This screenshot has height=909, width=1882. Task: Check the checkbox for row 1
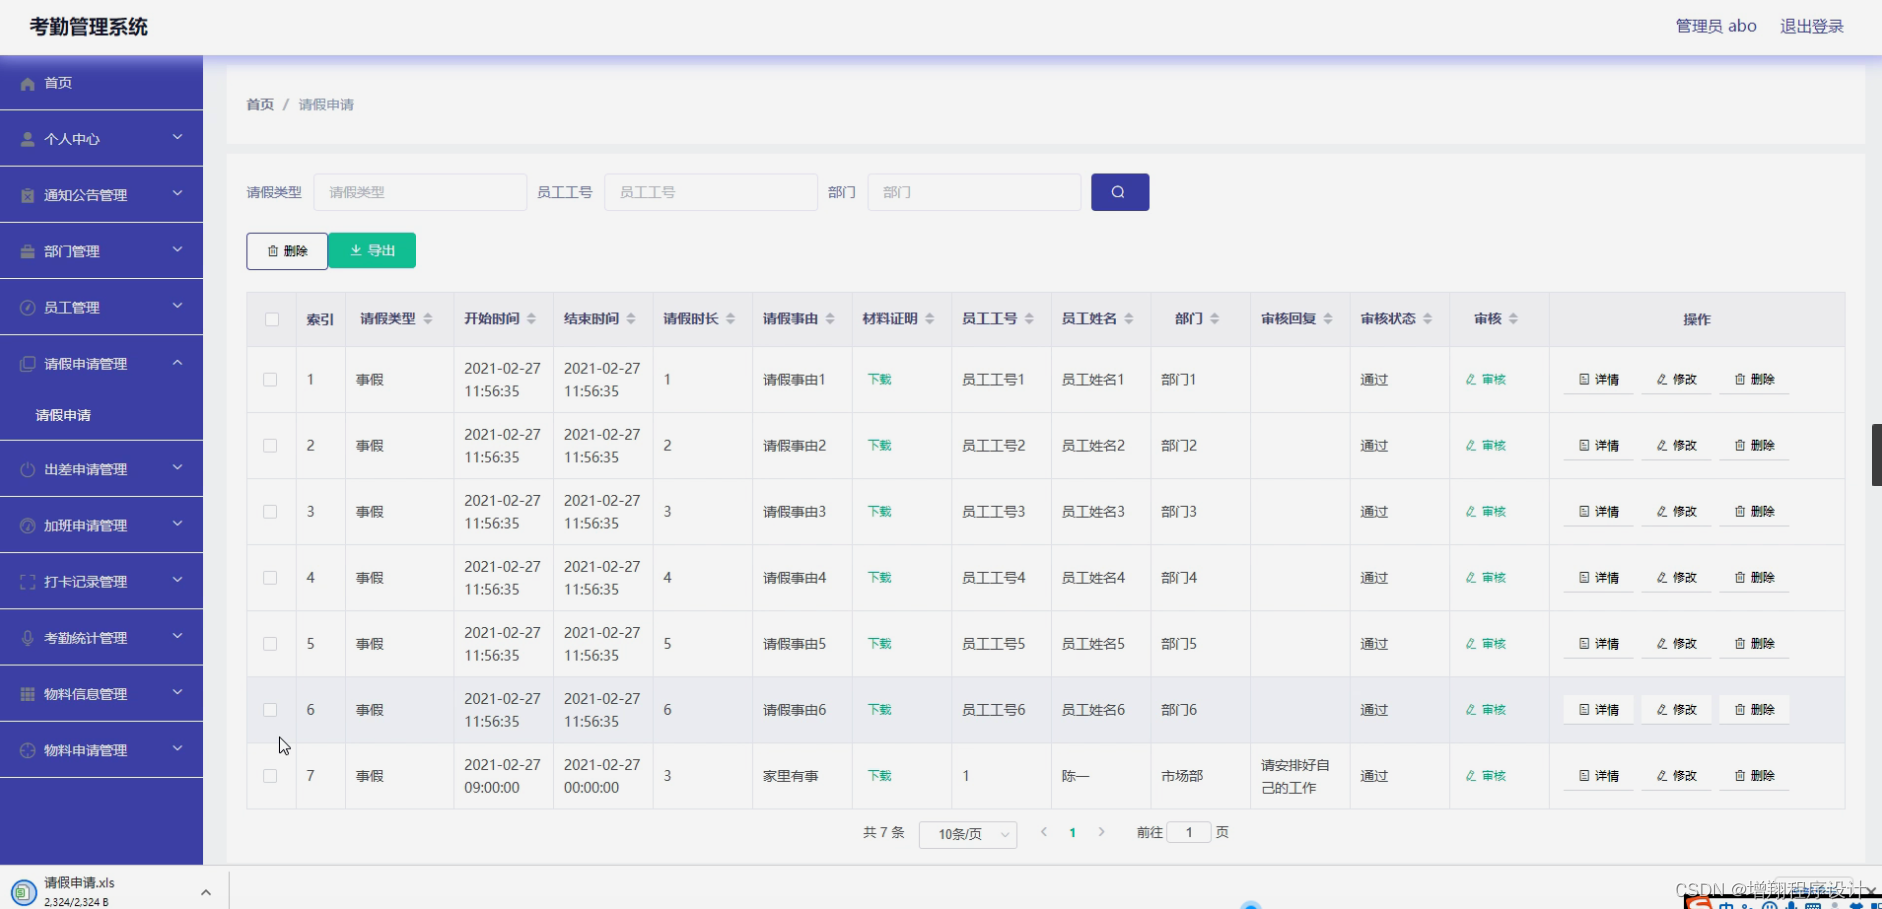pos(270,380)
